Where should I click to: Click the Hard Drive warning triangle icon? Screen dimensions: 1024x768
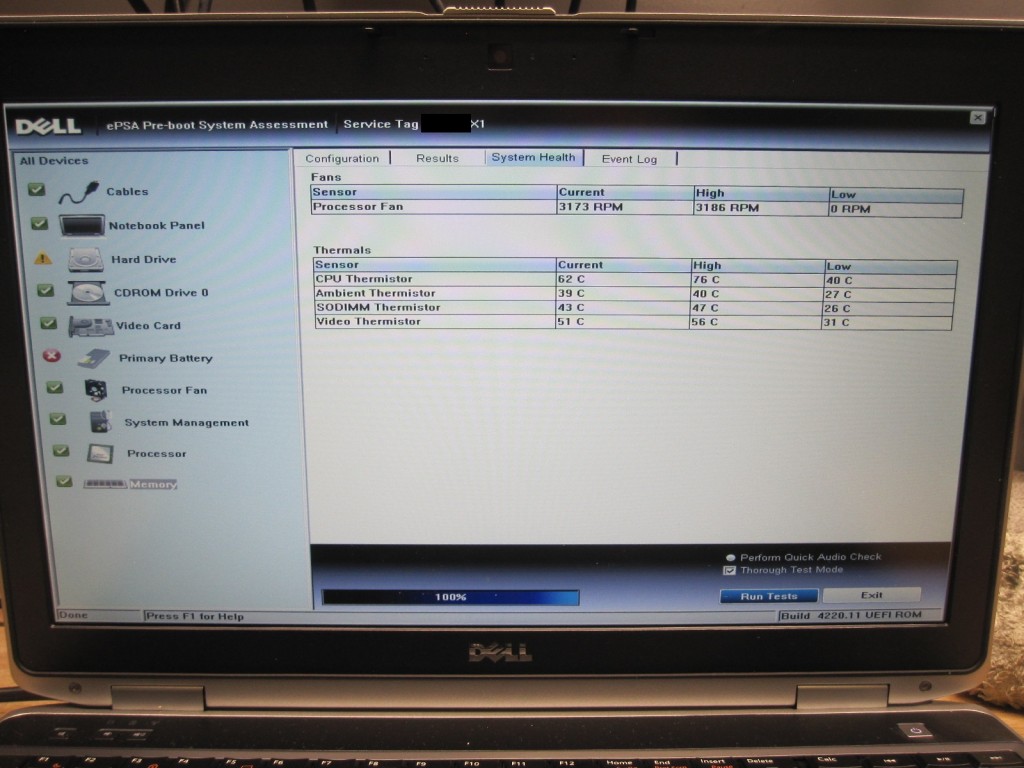click(43, 259)
